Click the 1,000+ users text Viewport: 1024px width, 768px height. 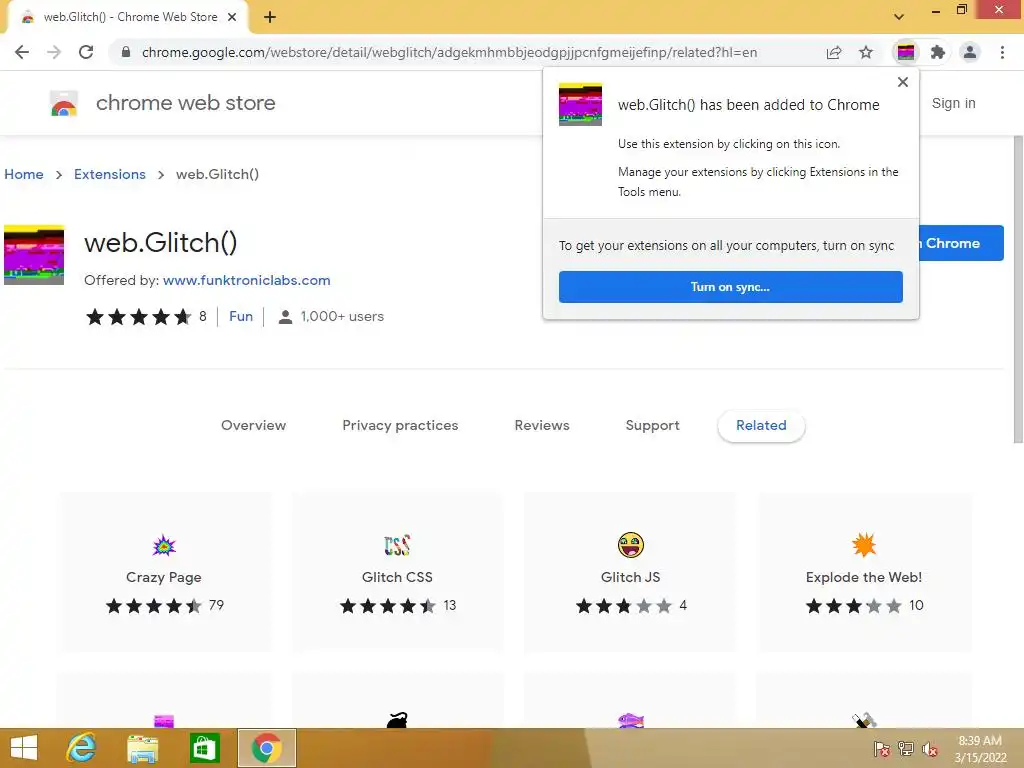click(x=342, y=316)
